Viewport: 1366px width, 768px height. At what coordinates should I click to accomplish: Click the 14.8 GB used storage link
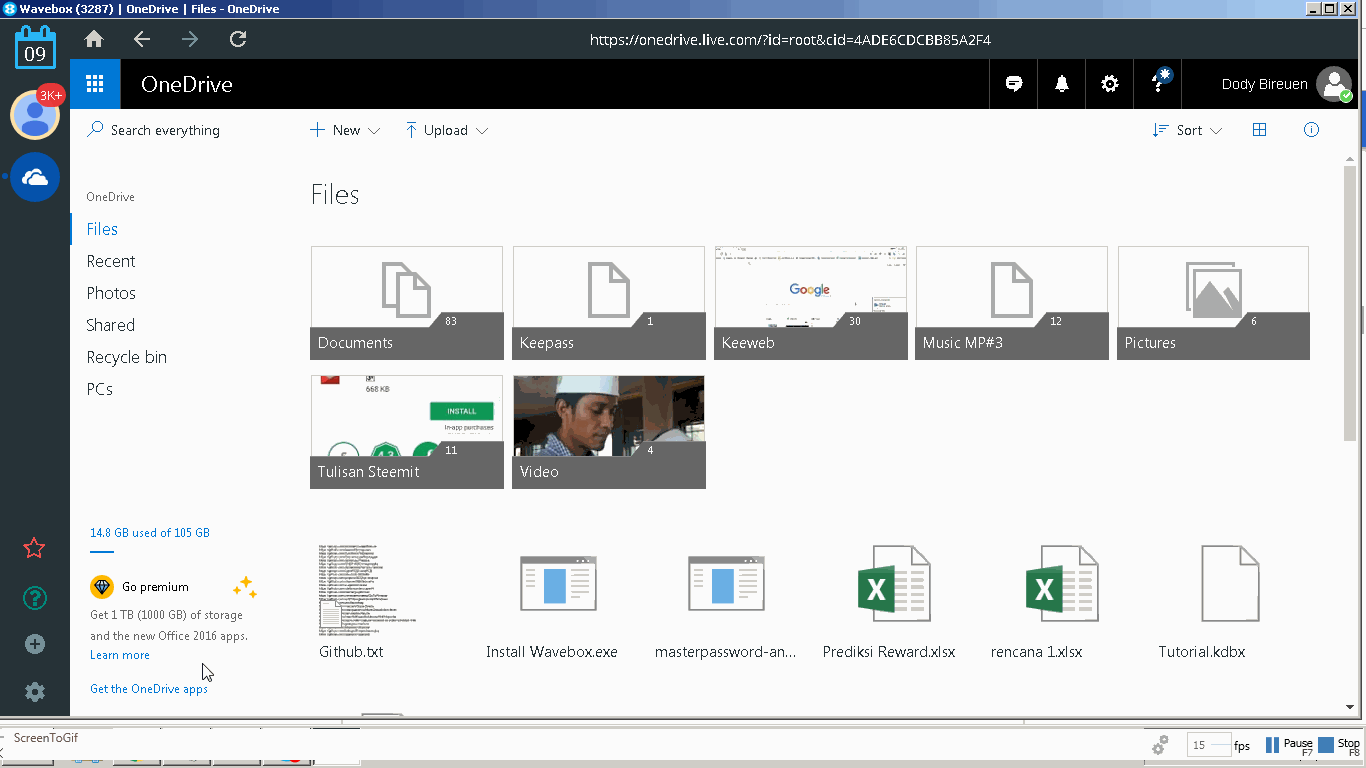pyautogui.click(x=150, y=533)
